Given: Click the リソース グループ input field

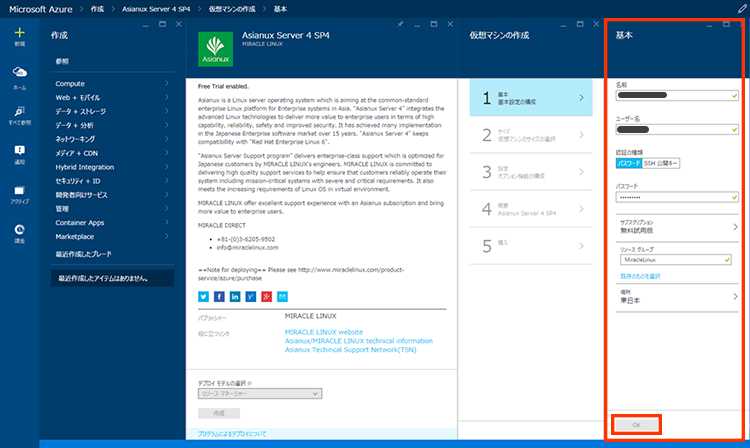Looking at the screenshot, I should [670, 260].
